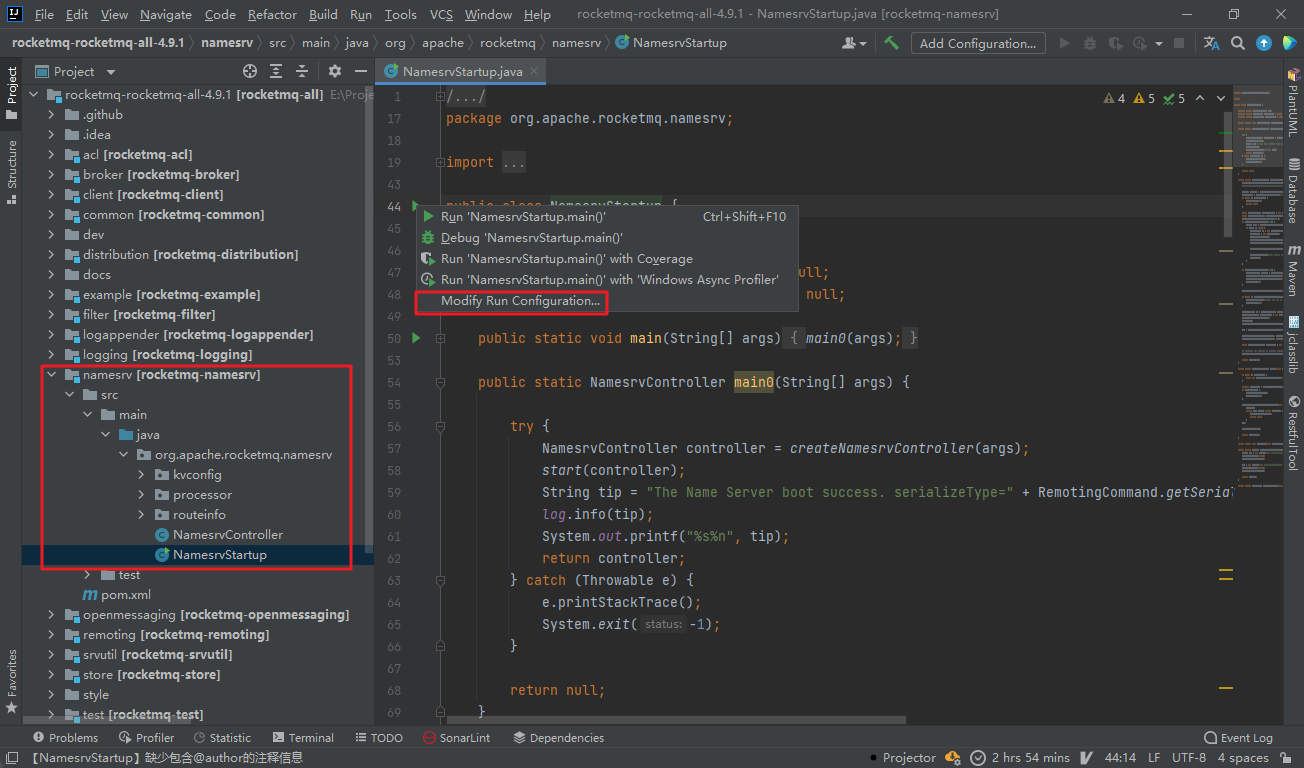
Task: Expand all in the Project panel
Action: [276, 72]
